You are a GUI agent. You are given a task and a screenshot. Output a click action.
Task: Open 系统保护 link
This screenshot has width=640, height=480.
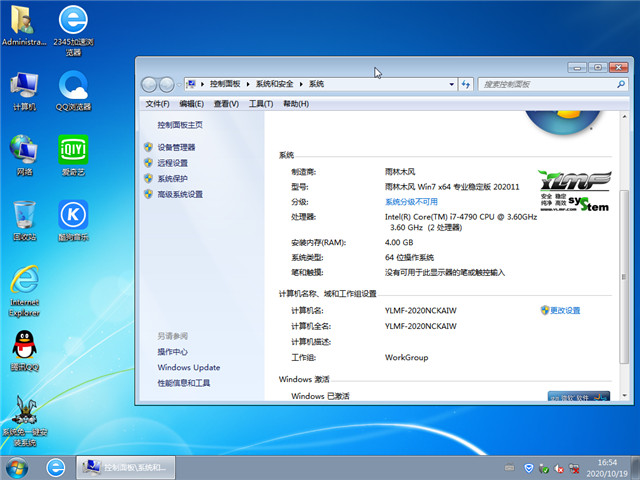[x=173, y=178]
